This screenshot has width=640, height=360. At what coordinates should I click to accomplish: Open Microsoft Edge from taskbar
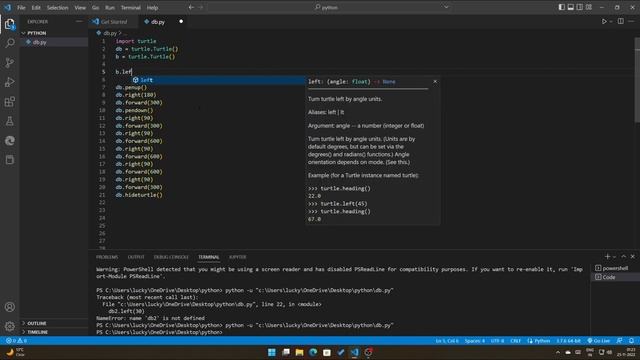313,352
